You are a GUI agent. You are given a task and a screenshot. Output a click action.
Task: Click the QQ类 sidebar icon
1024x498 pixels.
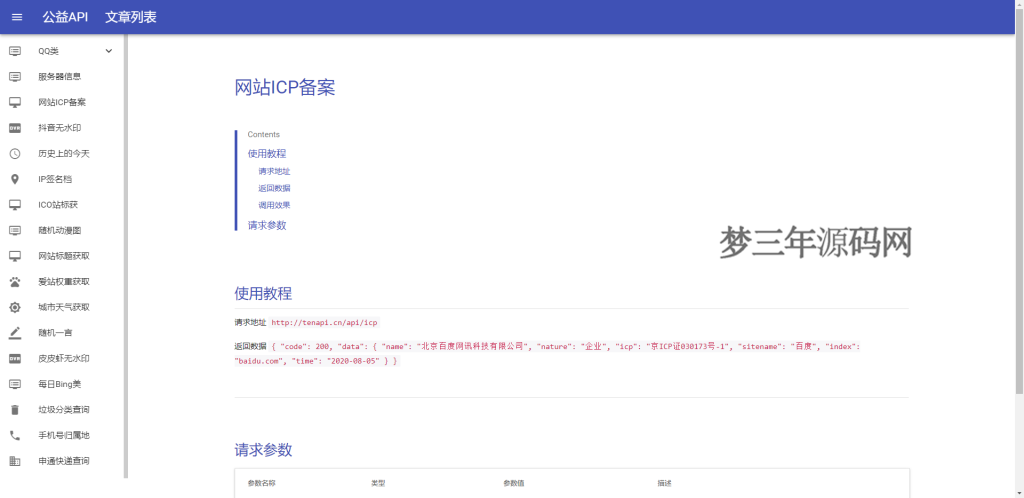coord(15,51)
